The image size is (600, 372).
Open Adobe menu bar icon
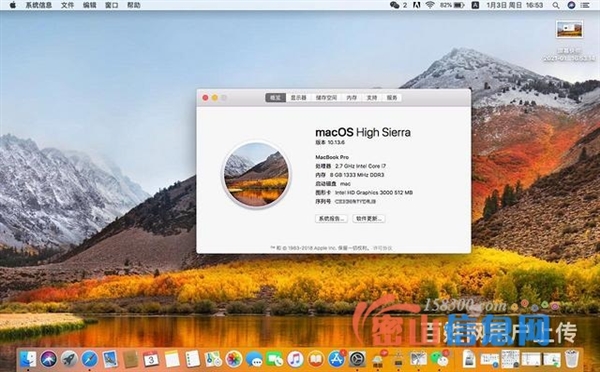[x=417, y=5]
